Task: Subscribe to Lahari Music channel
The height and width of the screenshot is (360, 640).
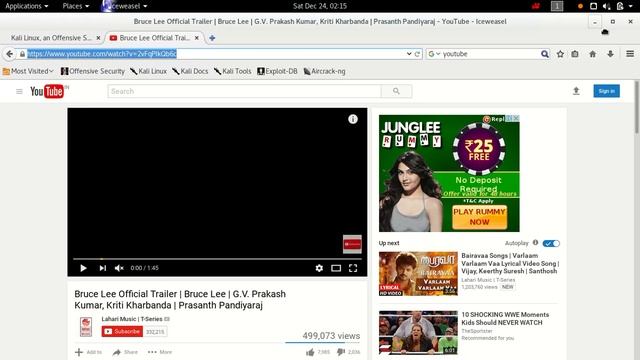Action: (122, 331)
